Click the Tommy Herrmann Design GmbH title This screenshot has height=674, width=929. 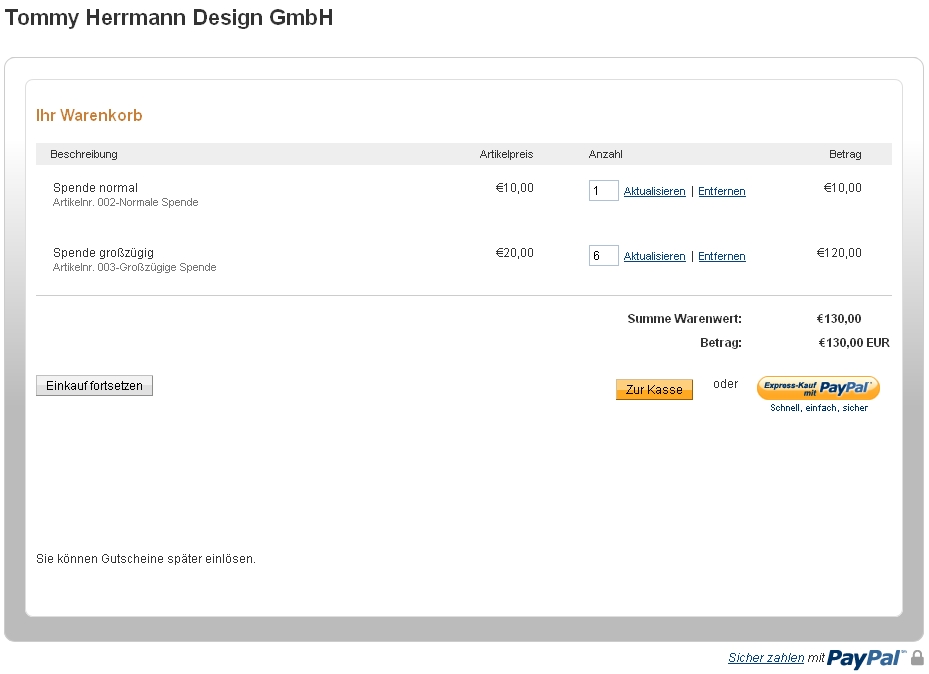pyautogui.click(x=169, y=18)
